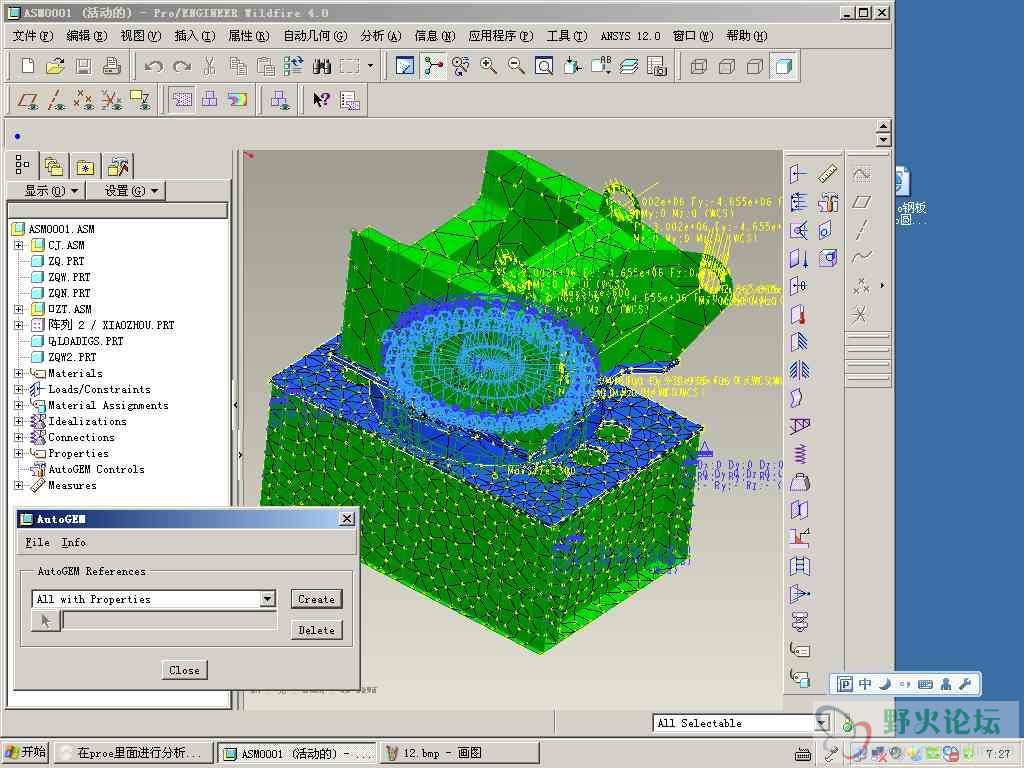Open the 设置 button in model tree
This screenshot has height=768, width=1024.
(x=127, y=191)
